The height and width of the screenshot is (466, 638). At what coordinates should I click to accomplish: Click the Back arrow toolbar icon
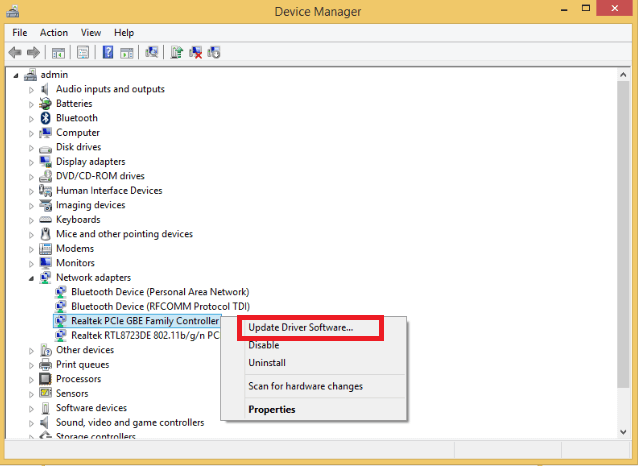coord(15,53)
